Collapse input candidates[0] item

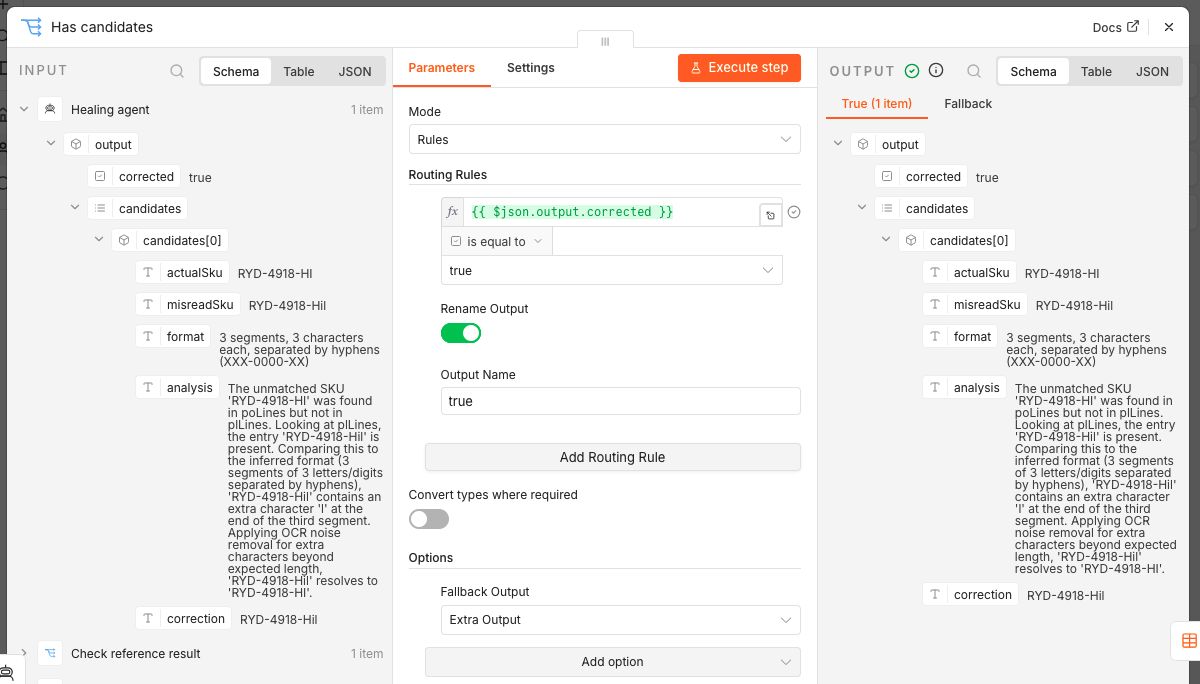click(x=99, y=240)
